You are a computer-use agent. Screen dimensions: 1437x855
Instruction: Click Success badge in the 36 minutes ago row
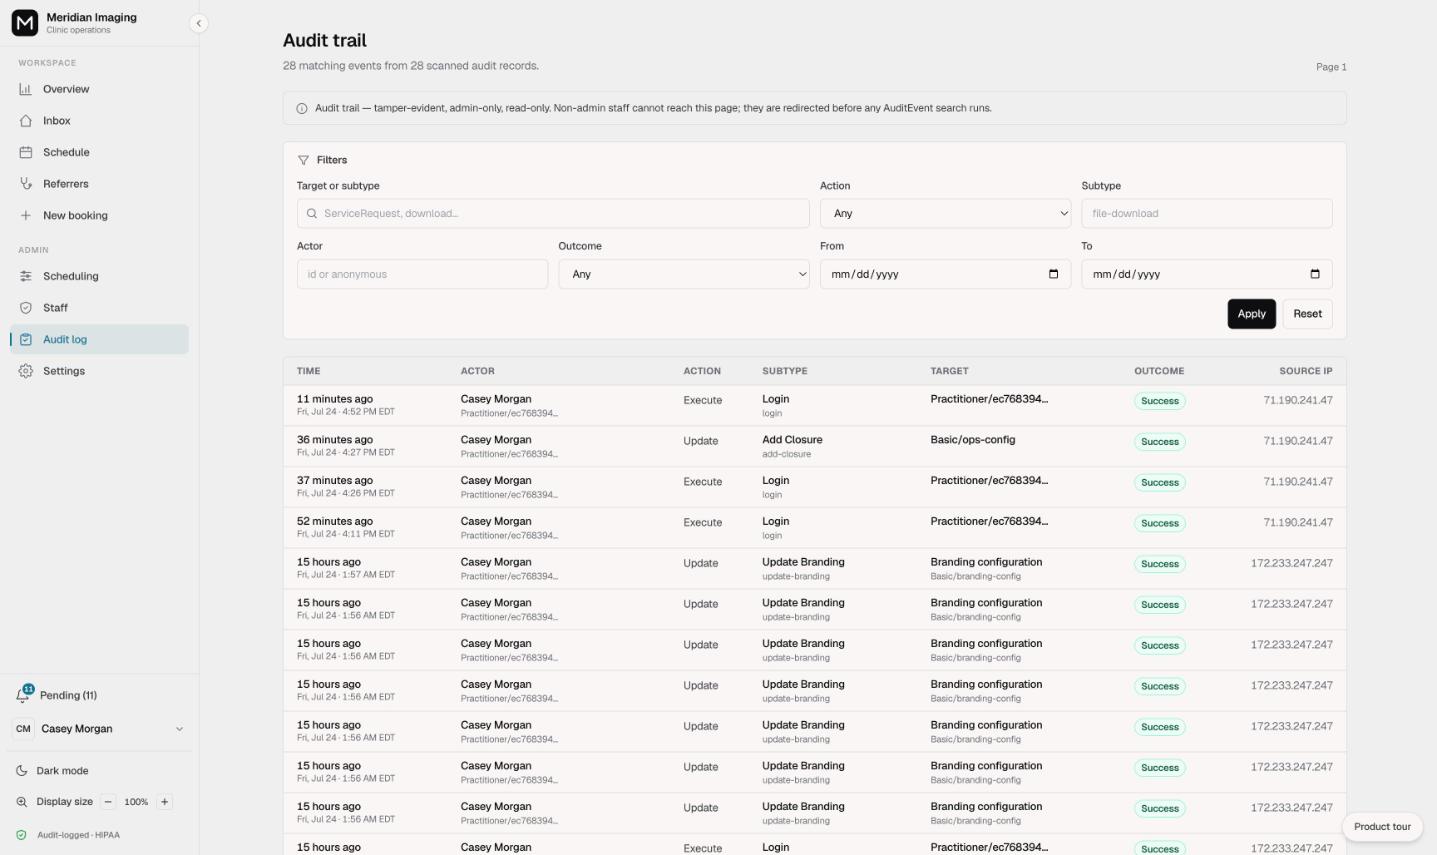pos(1160,442)
